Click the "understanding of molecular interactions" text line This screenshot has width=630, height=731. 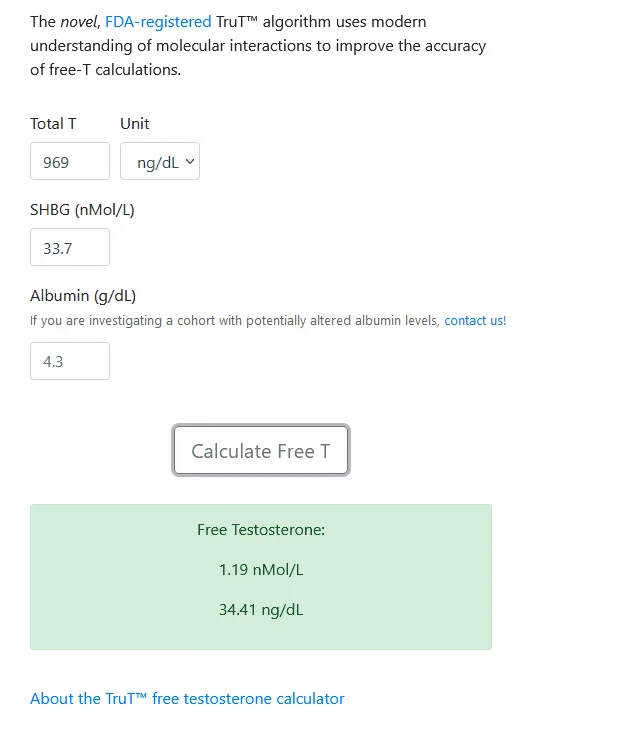pyautogui.click(x=258, y=46)
